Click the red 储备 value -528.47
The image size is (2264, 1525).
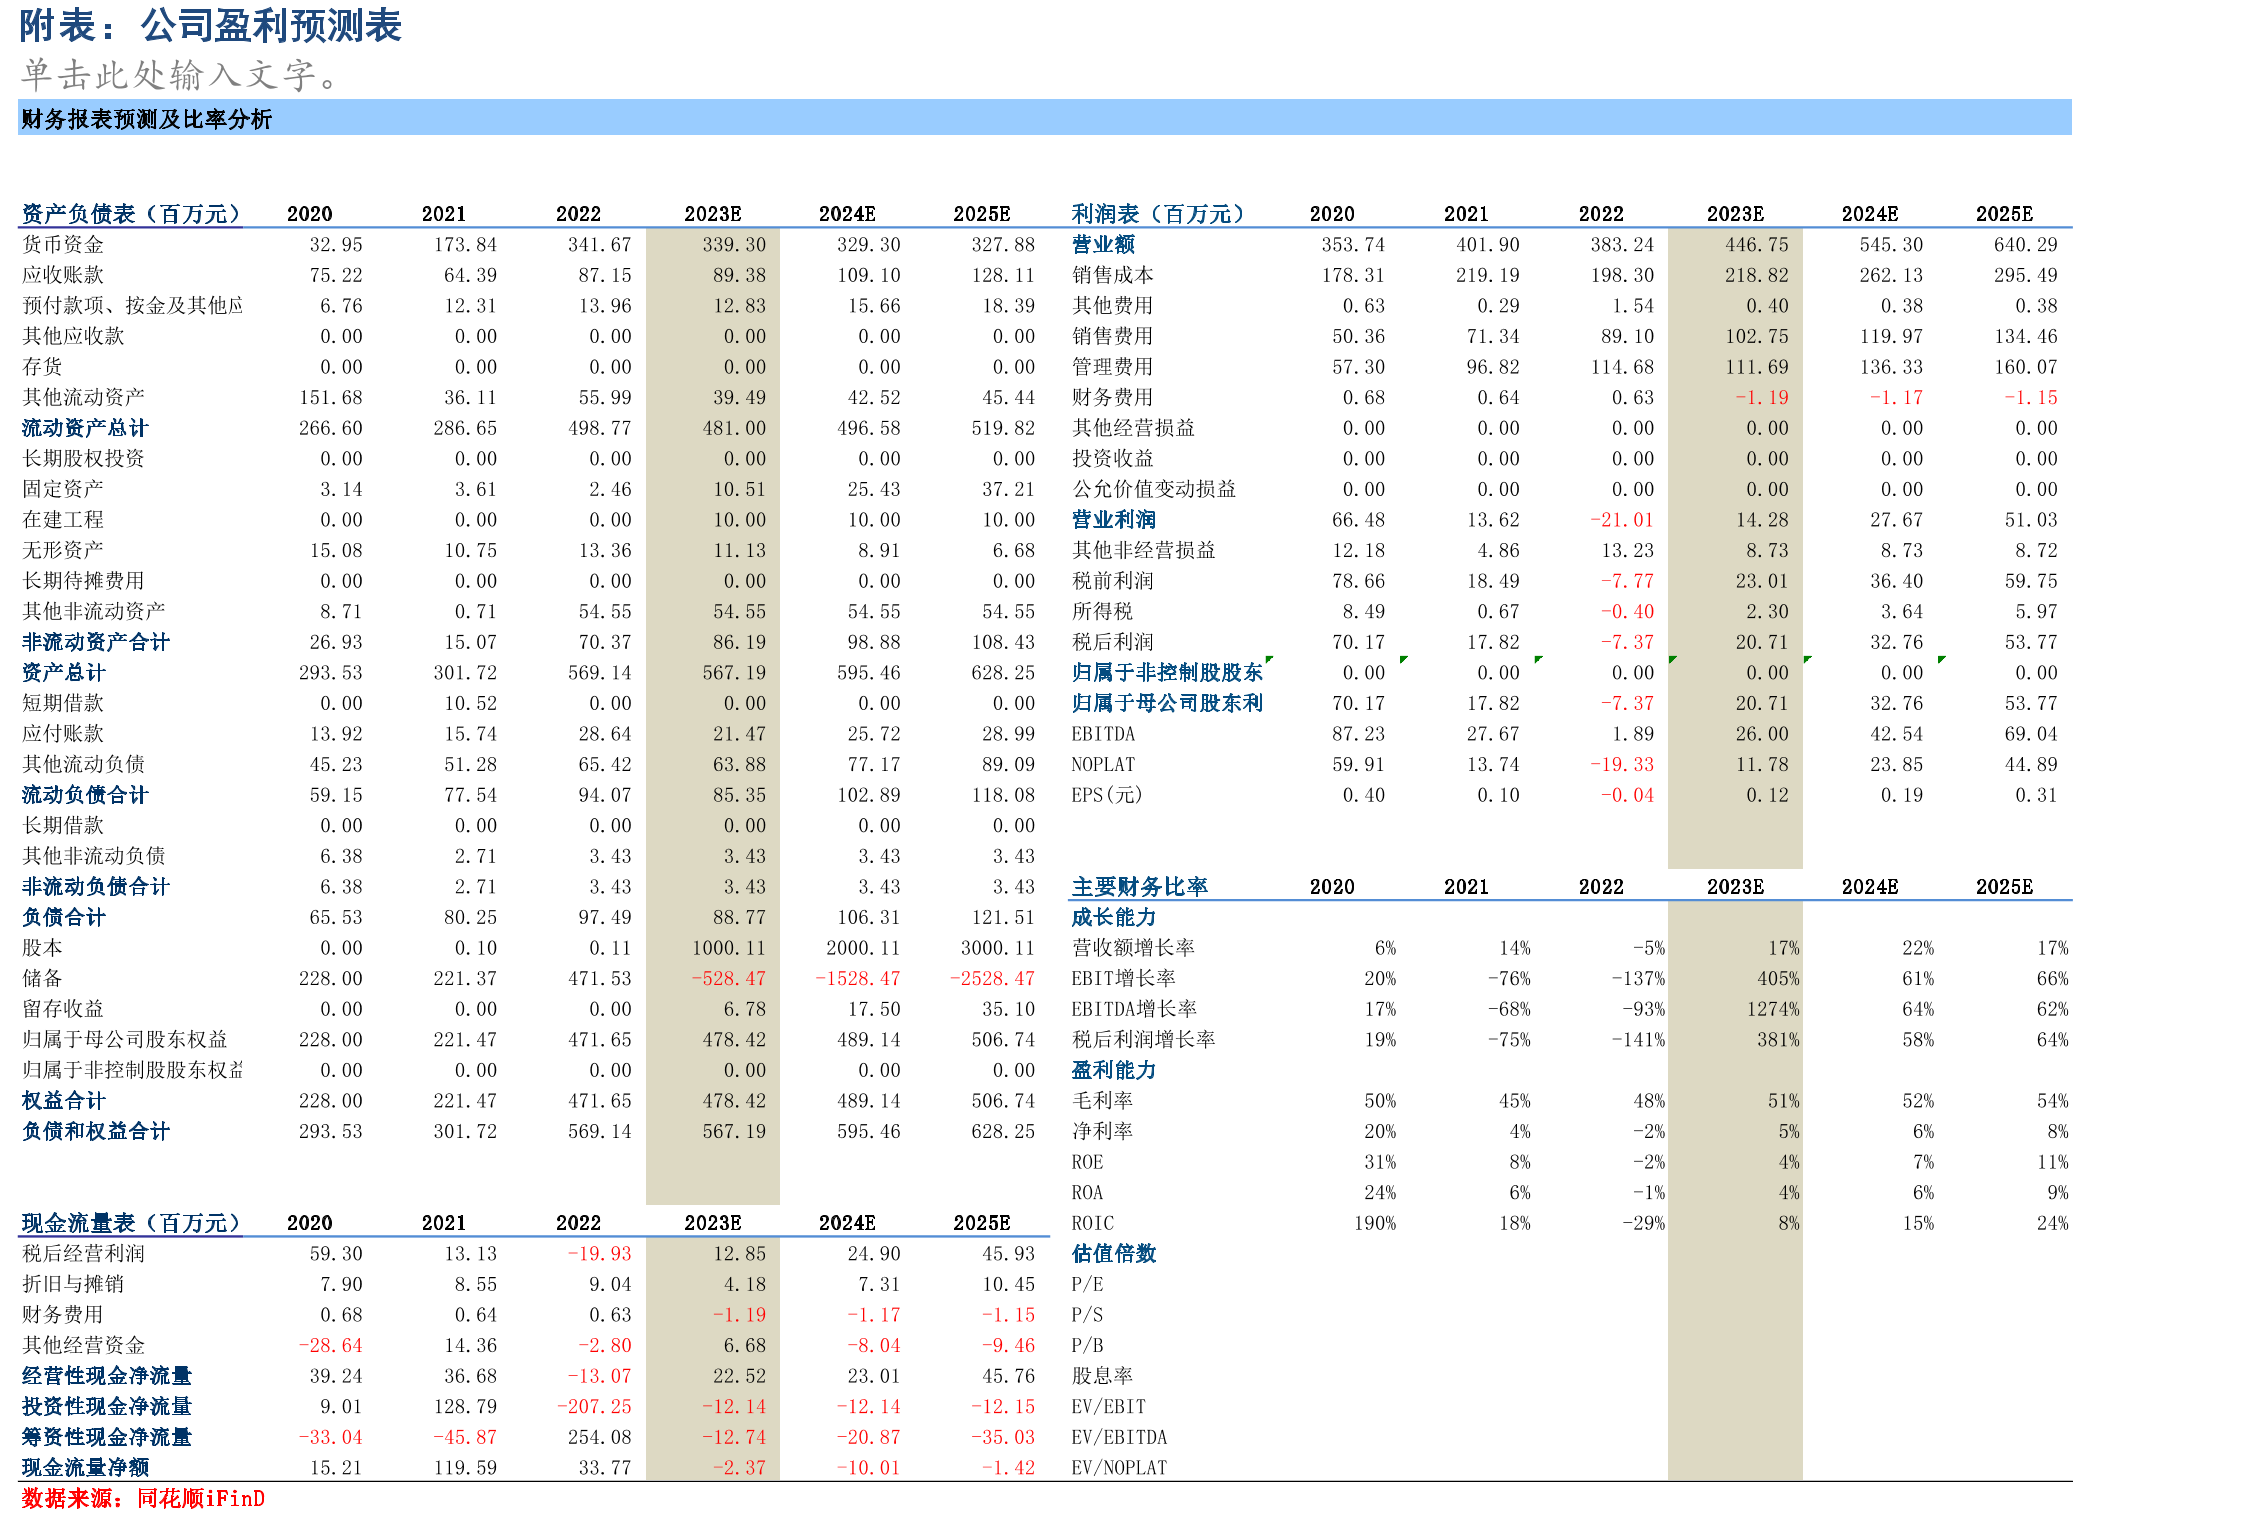click(x=729, y=979)
